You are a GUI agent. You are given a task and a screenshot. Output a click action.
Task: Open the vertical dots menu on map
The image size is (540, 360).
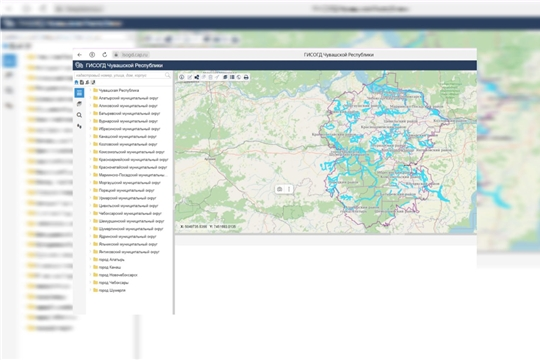pos(289,189)
